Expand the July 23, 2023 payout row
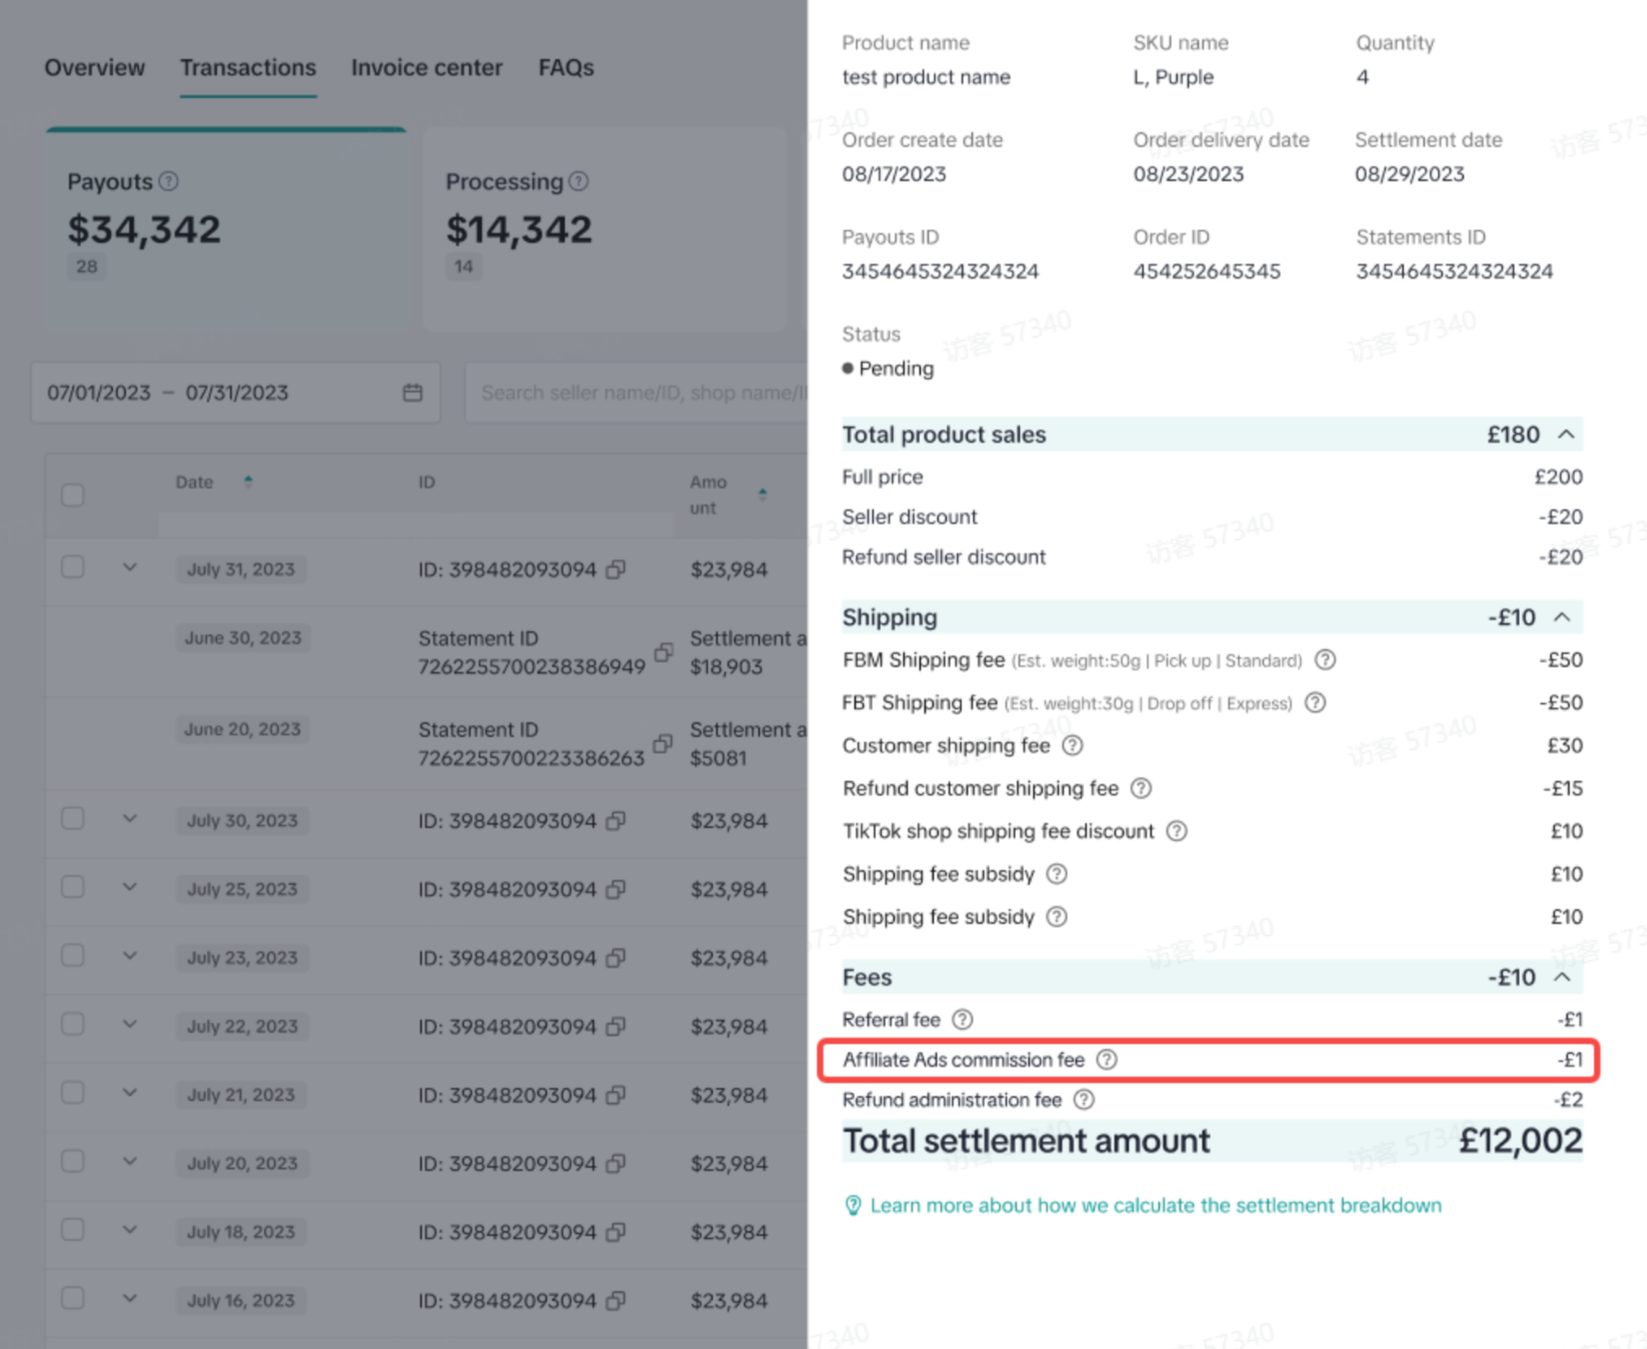This screenshot has height=1349, width=1647. [x=130, y=955]
